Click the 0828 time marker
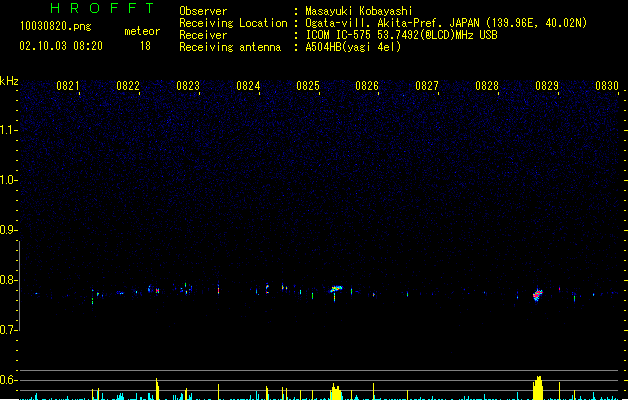The width and height of the screenshot is (629, 400). [487, 86]
